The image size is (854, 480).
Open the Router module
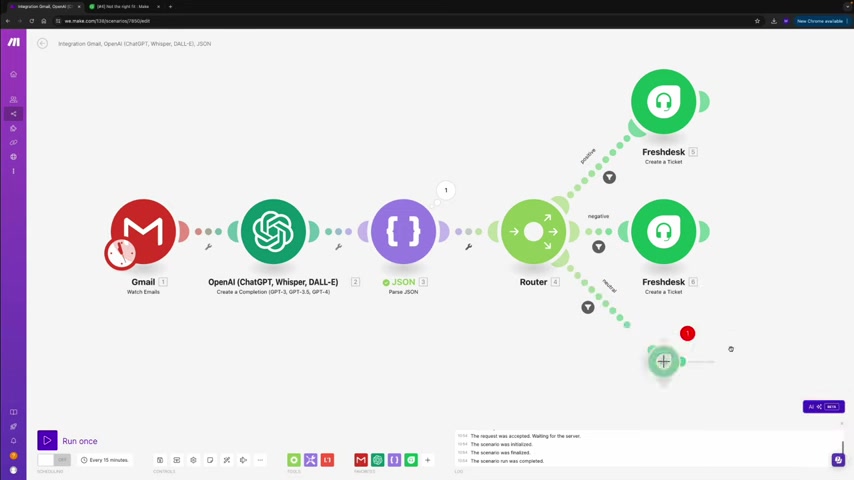click(533, 232)
